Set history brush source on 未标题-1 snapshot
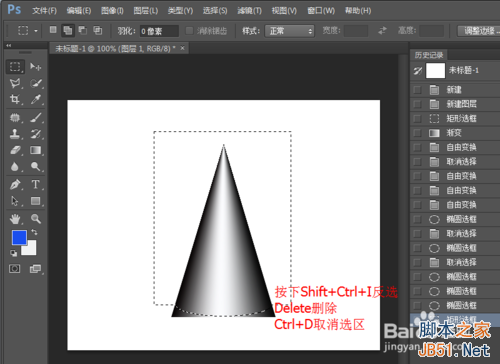500x364 pixels. (418, 70)
